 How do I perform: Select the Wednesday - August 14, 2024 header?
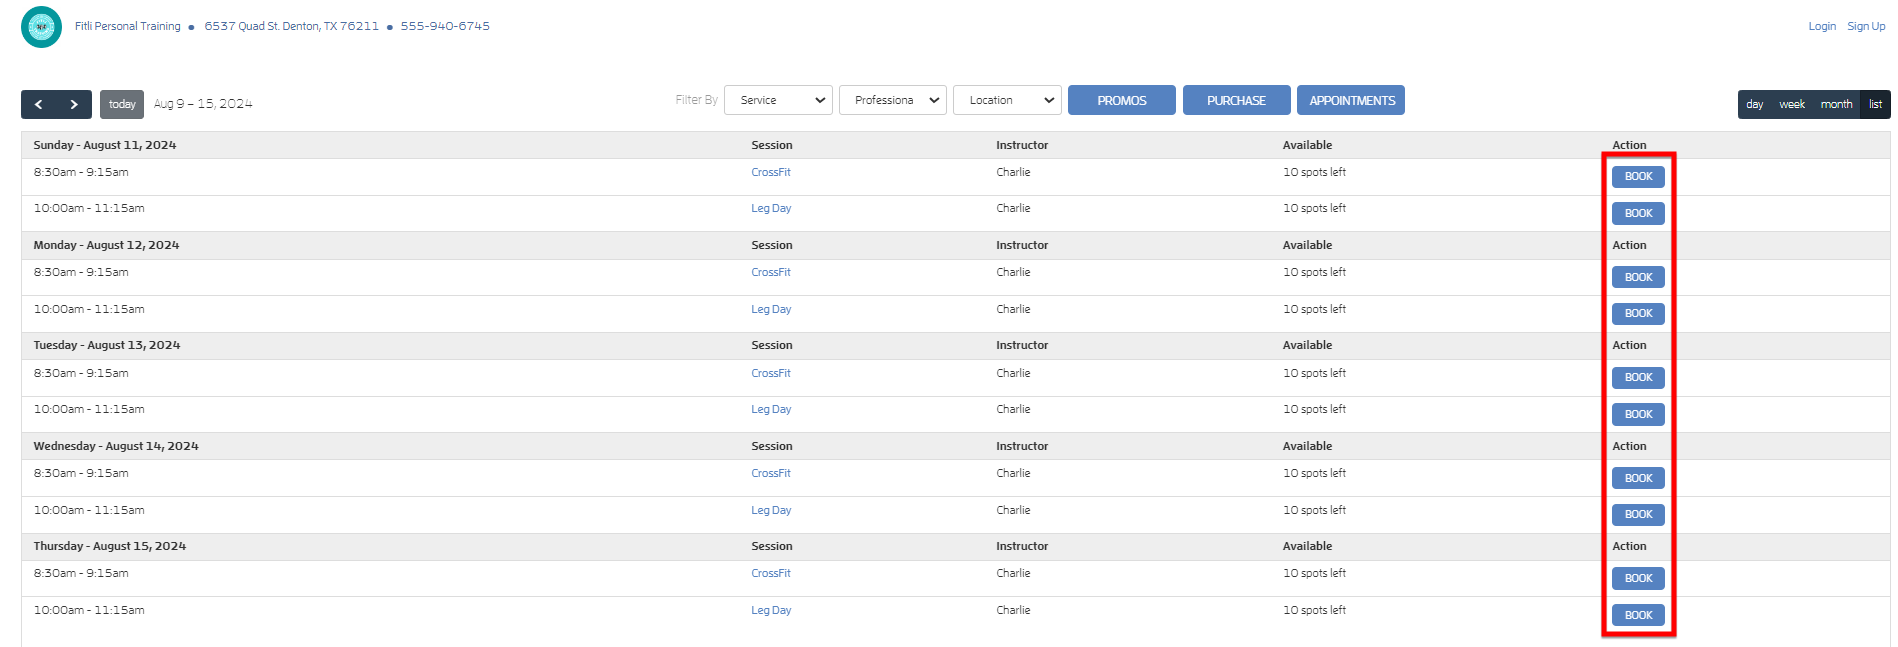116,446
